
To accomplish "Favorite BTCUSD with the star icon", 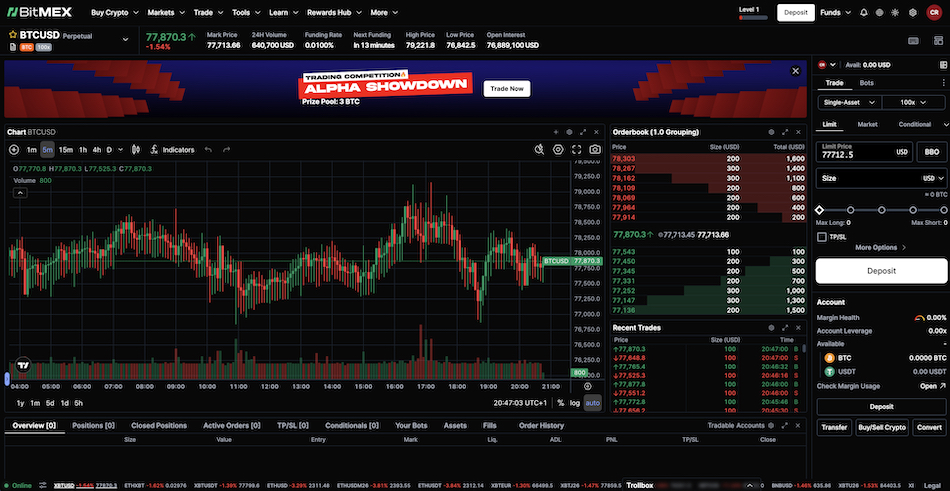I will click(x=13, y=36).
